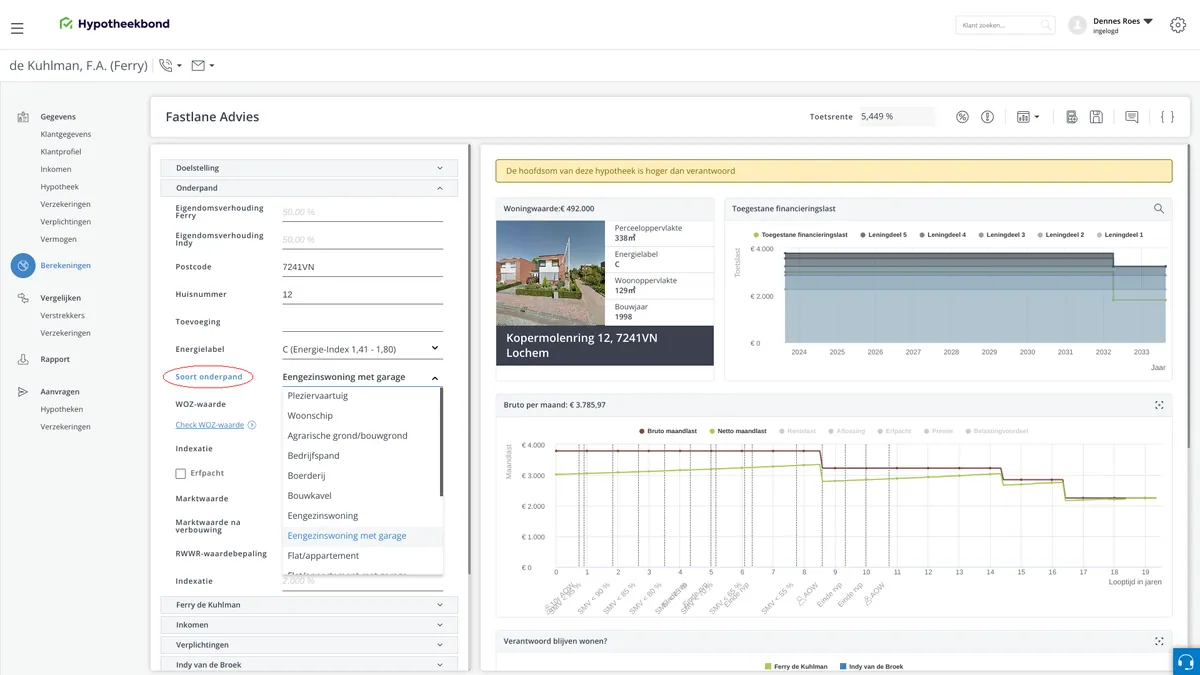Viewport: 1200px width, 675px height.
Task: Save the advice with floppy icon
Action: (1096, 117)
